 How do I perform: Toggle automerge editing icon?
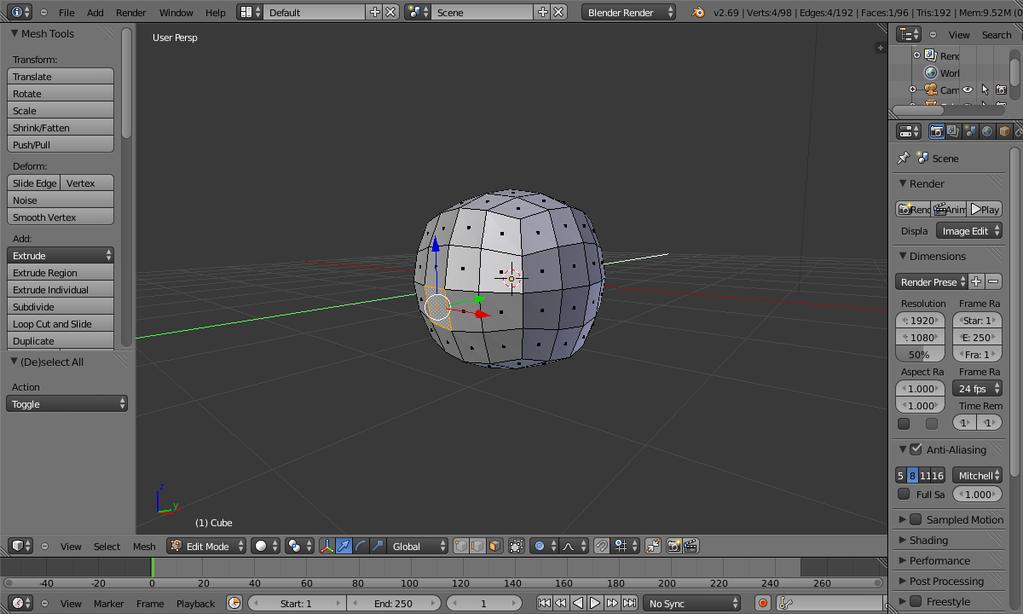pyautogui.click(x=652, y=546)
